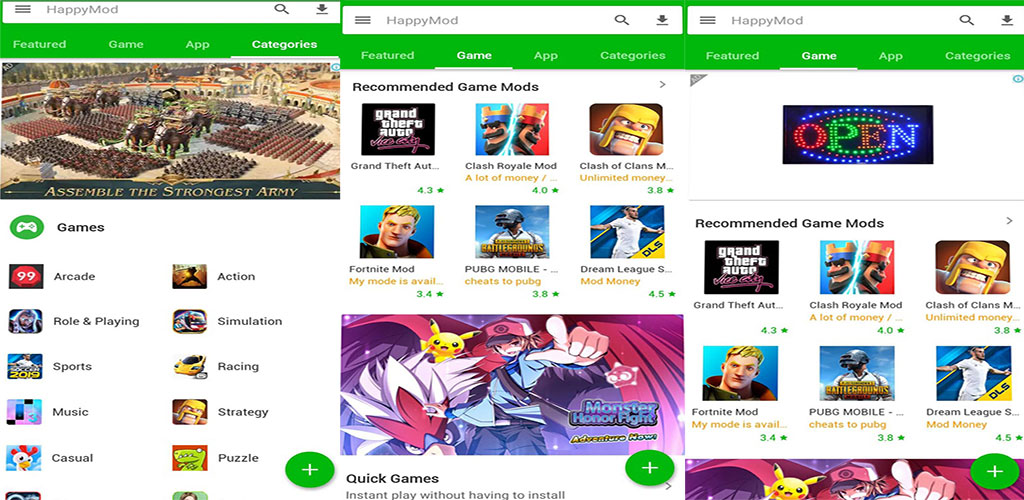
Task: Click the green Games controller icon
Action: pos(26,228)
